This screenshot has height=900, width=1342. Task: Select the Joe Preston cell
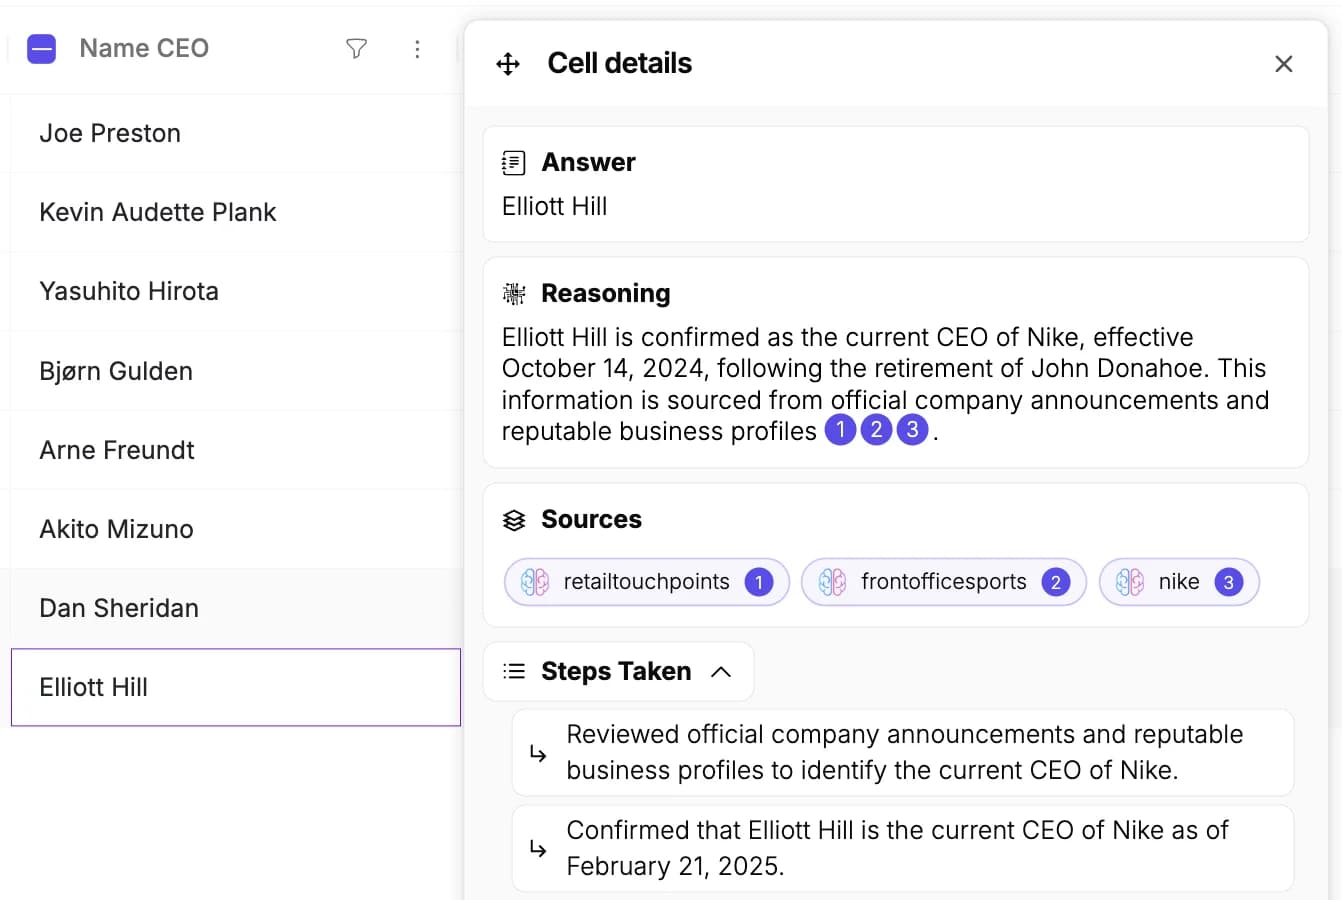coord(236,133)
